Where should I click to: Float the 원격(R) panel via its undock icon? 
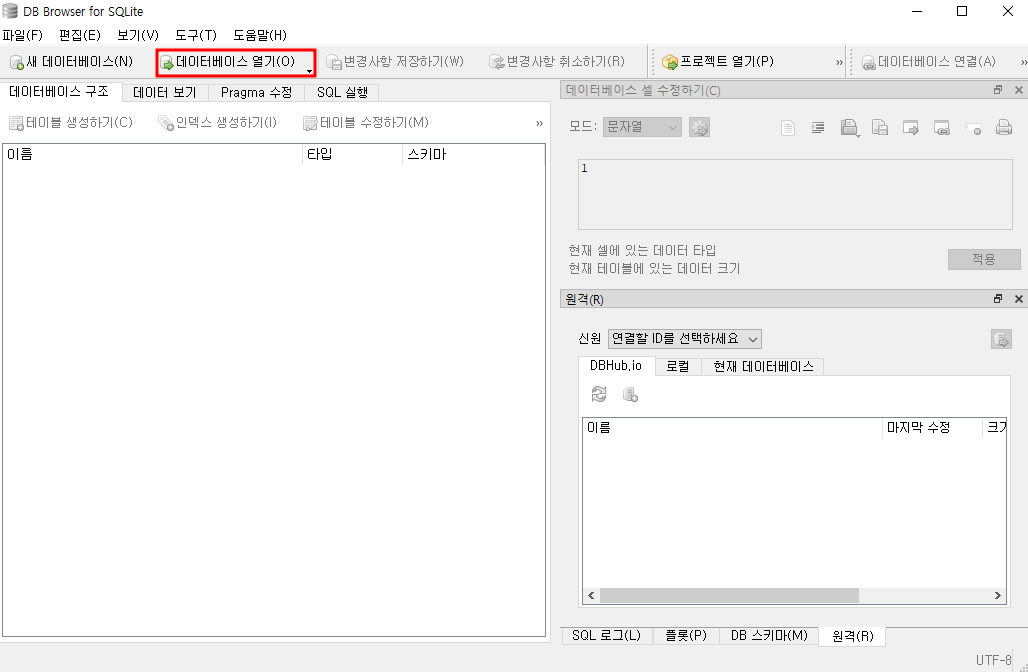click(998, 299)
